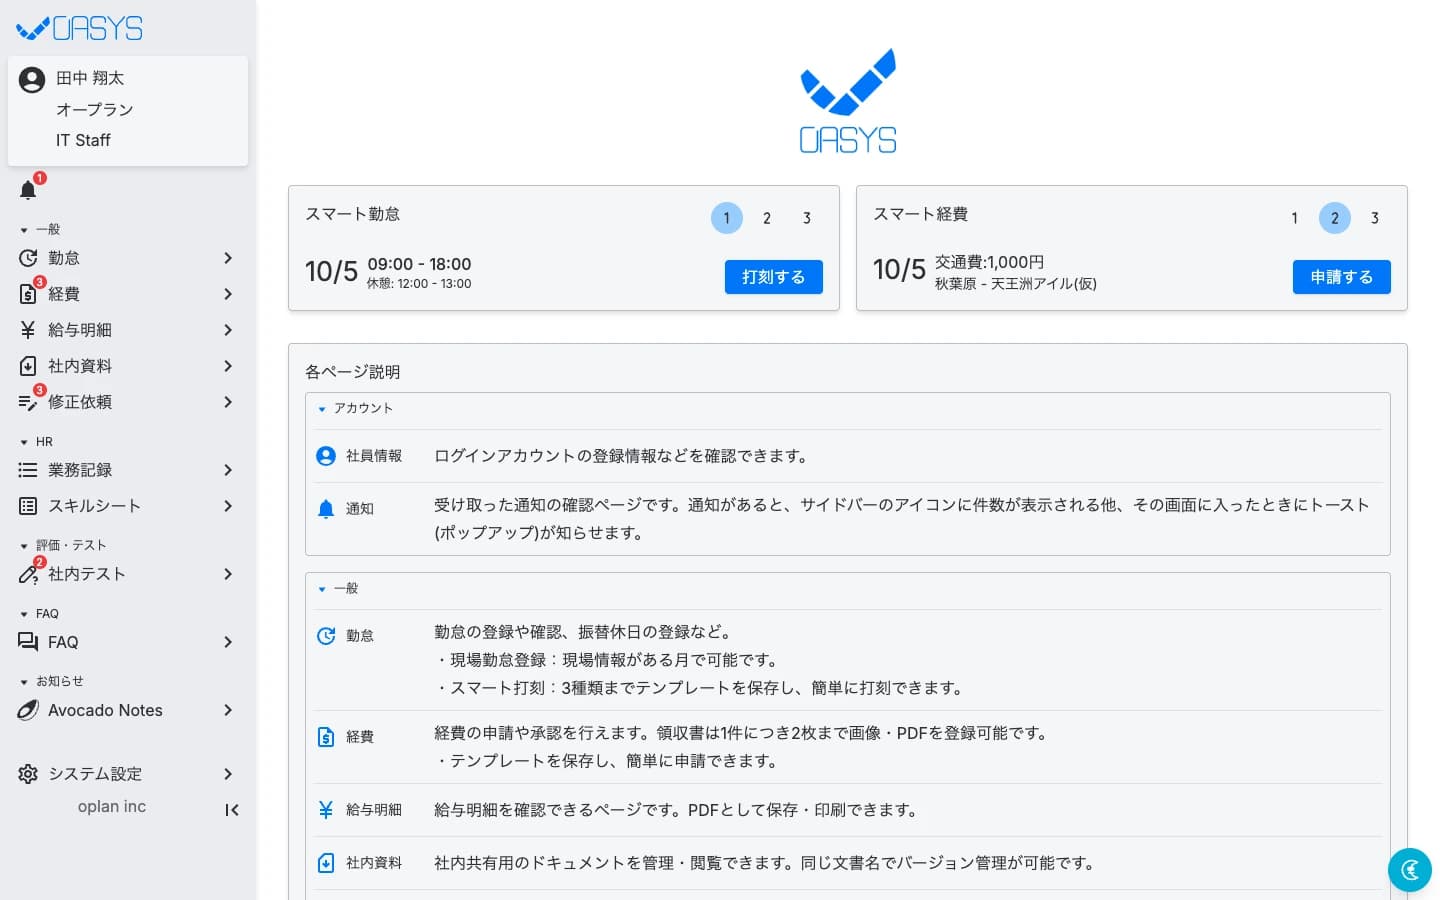Screen dimensions: 1440x900
Task: Expand the 修正依頼 submenu chevron
Action: 228,402
